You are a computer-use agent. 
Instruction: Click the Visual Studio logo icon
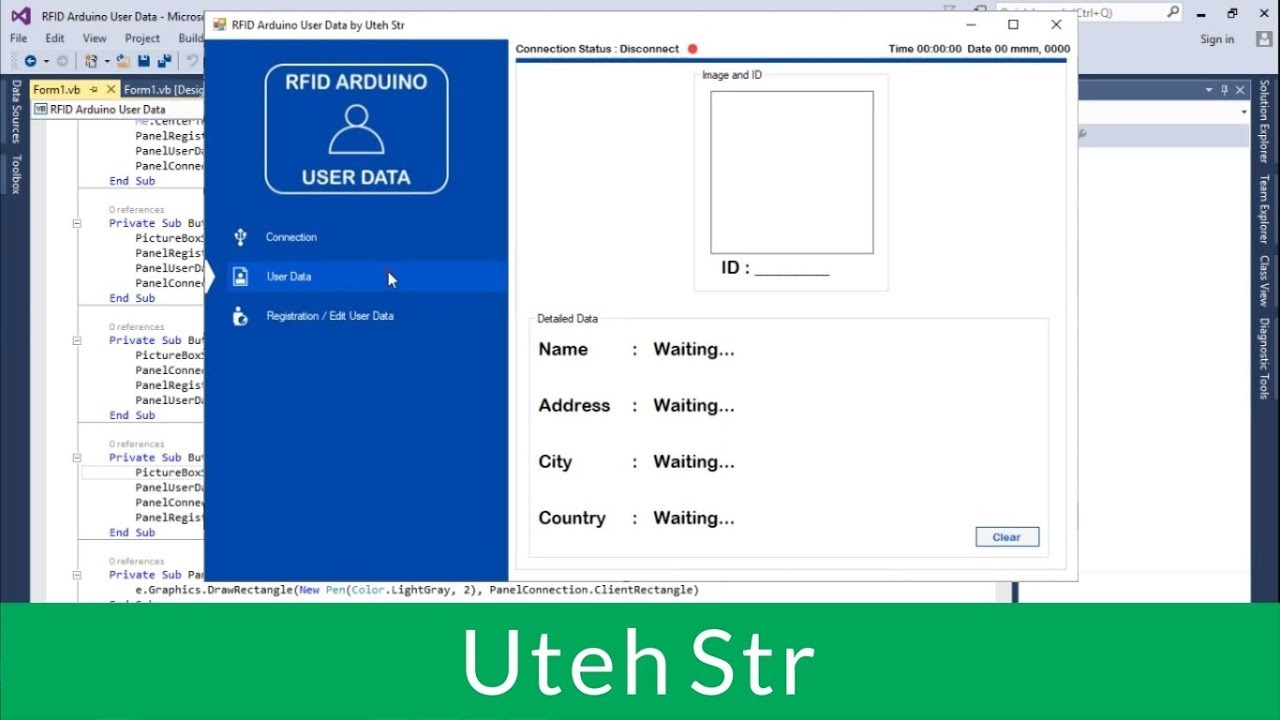pos(20,15)
